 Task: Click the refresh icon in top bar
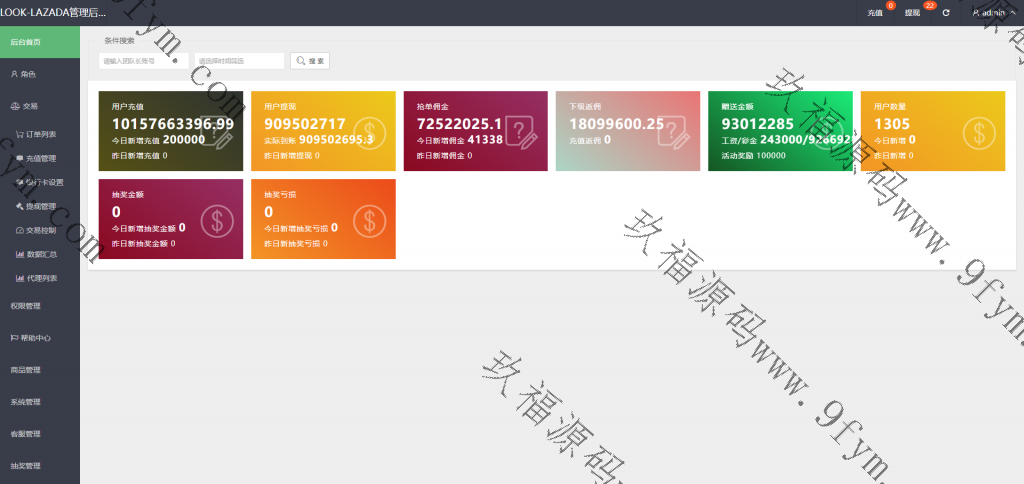(946, 13)
